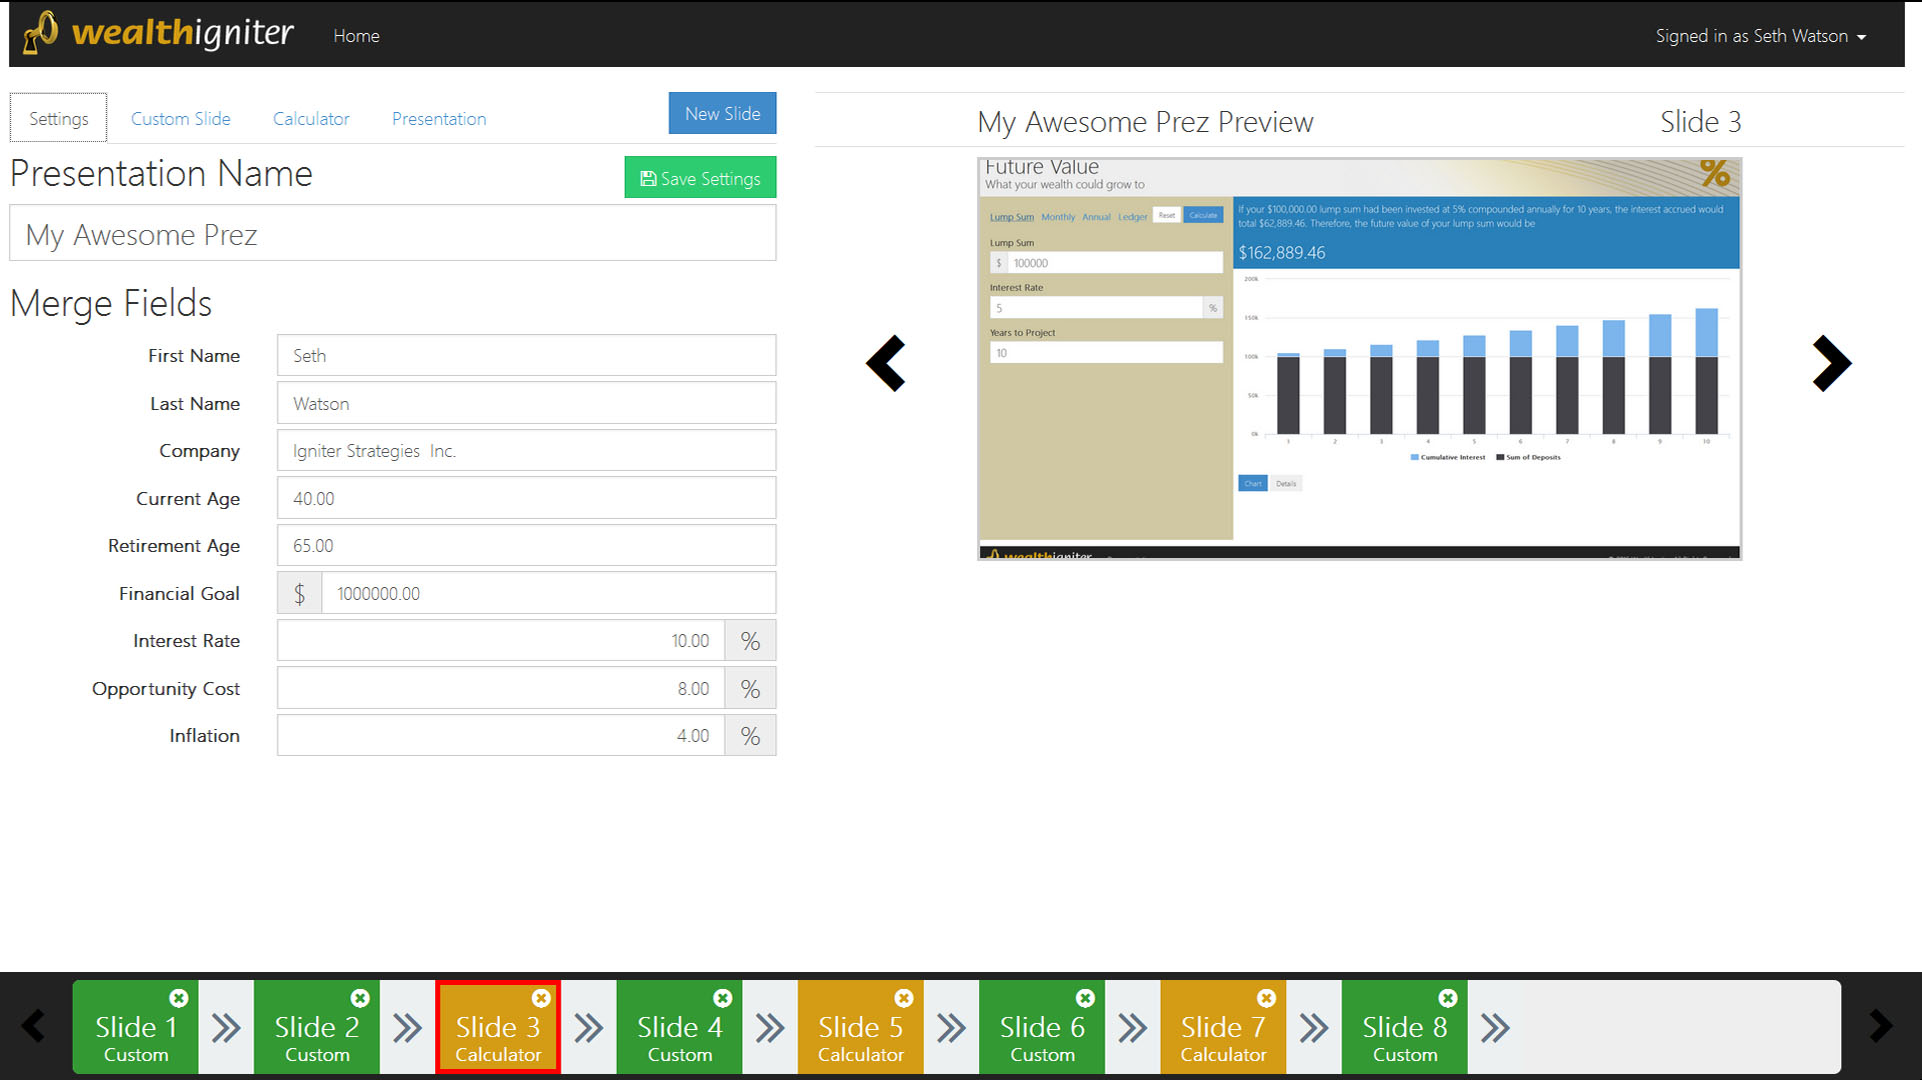Screen dimensions: 1922x1080
Task: Go to the Presentation tab
Action: [x=439, y=119]
